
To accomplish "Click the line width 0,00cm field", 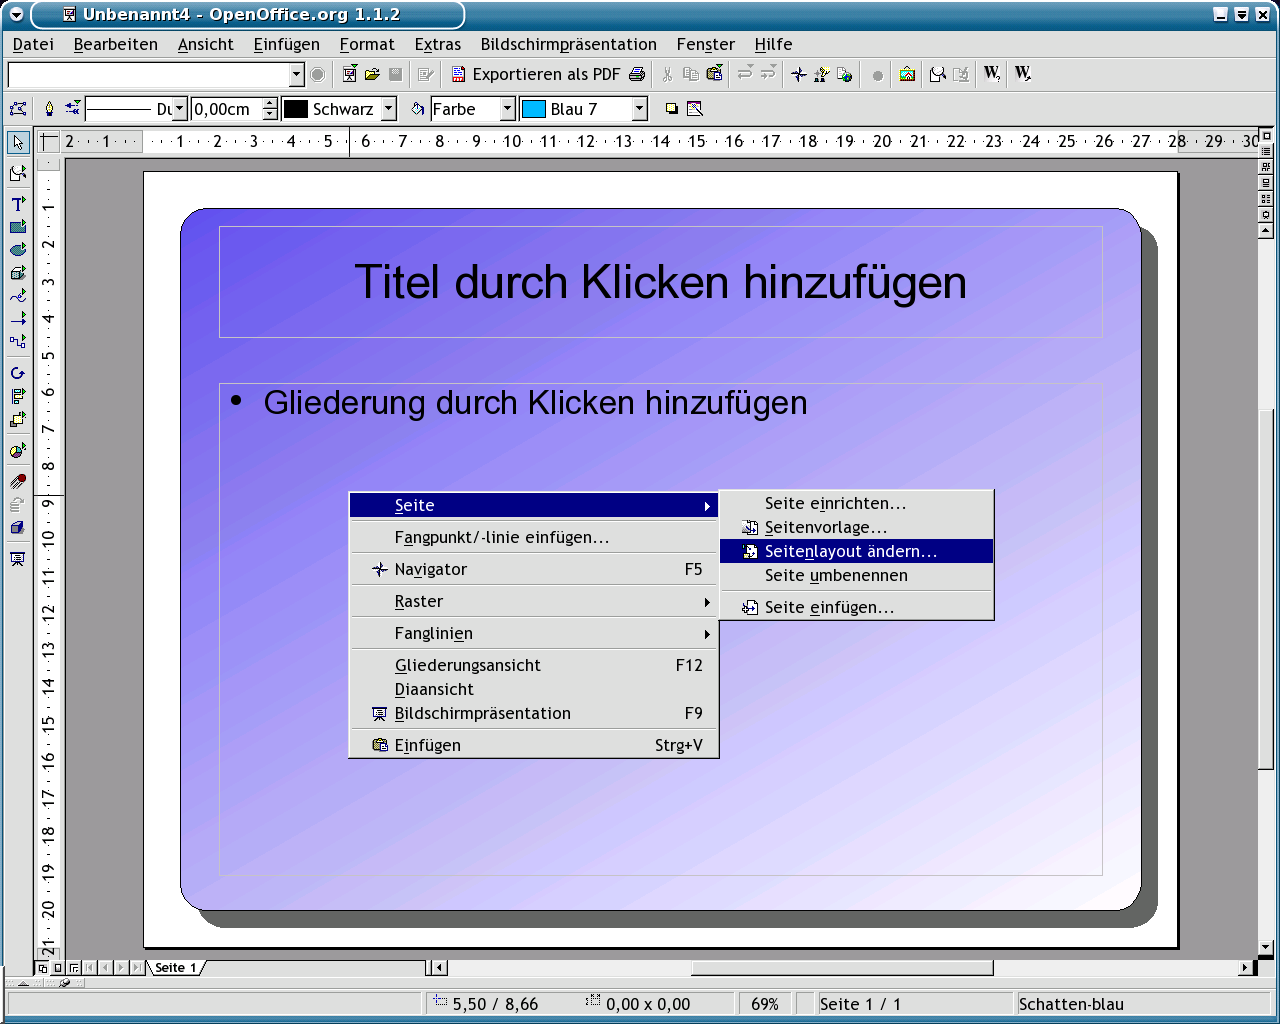I will click(x=226, y=109).
